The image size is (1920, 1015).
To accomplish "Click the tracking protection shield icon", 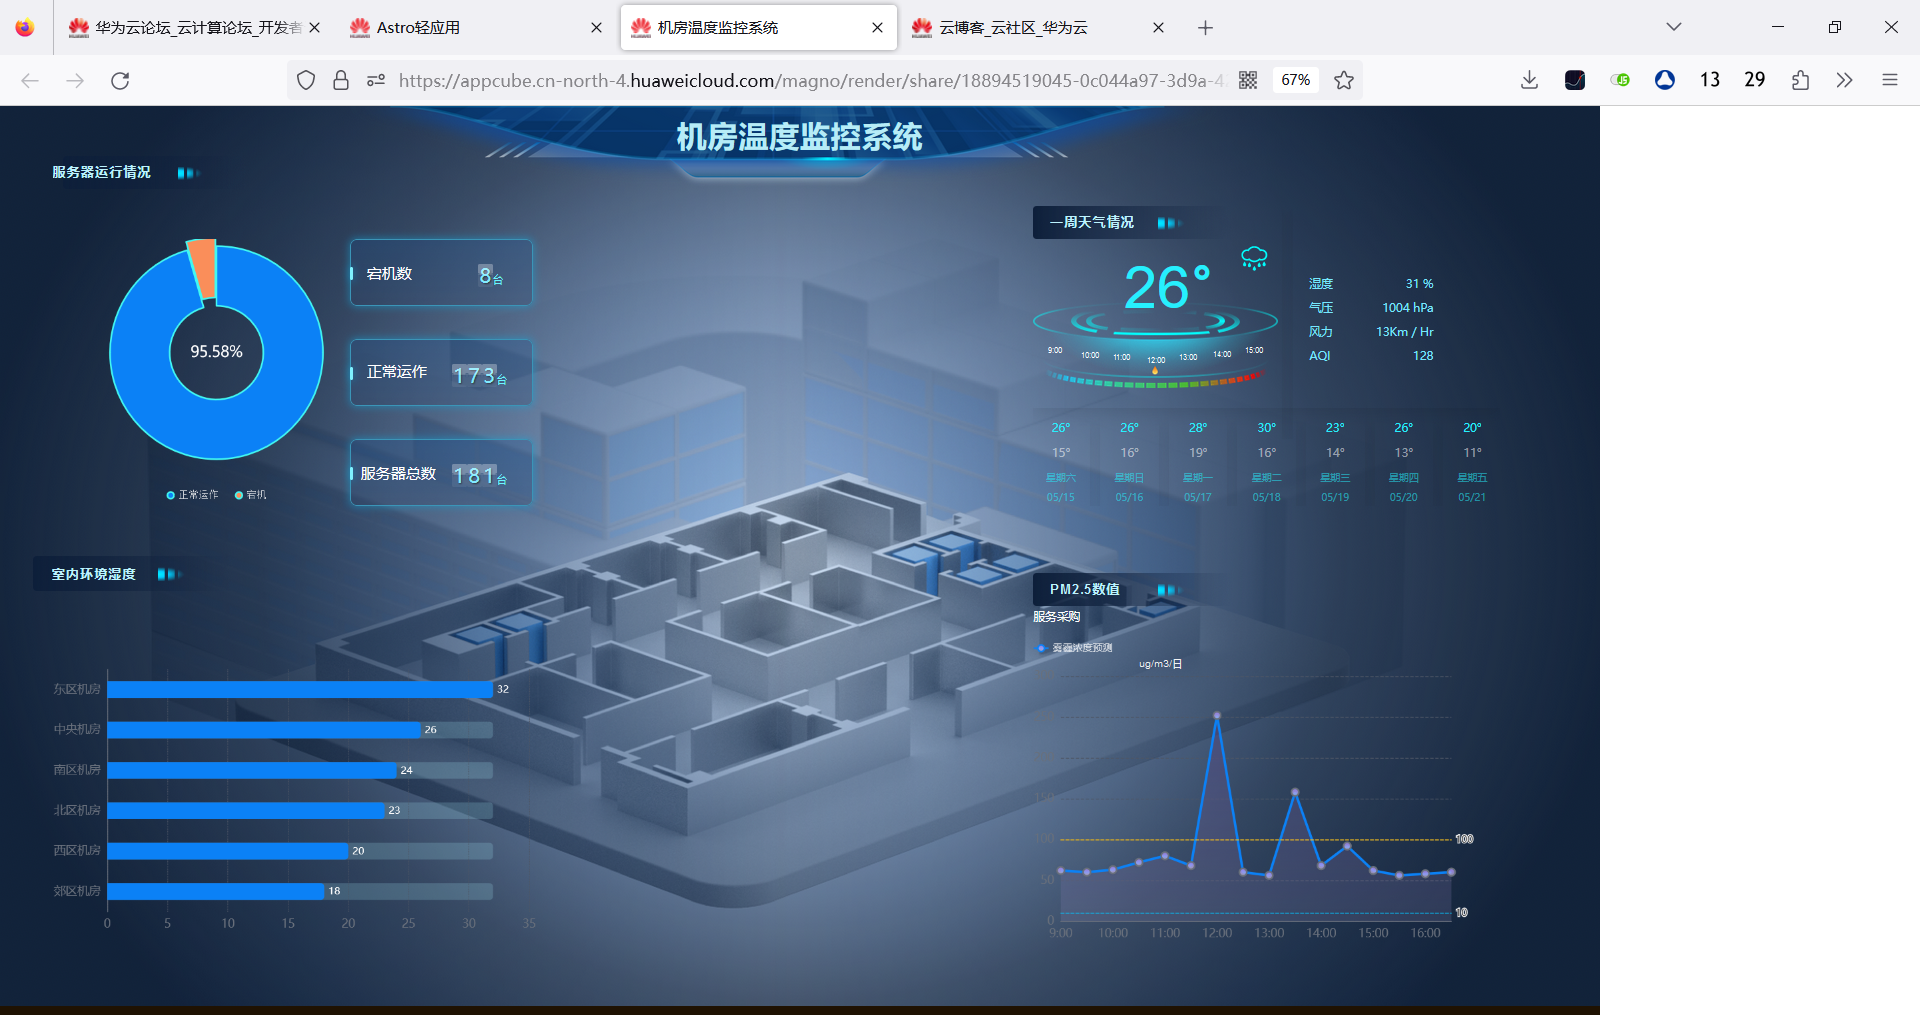I will 306,80.
